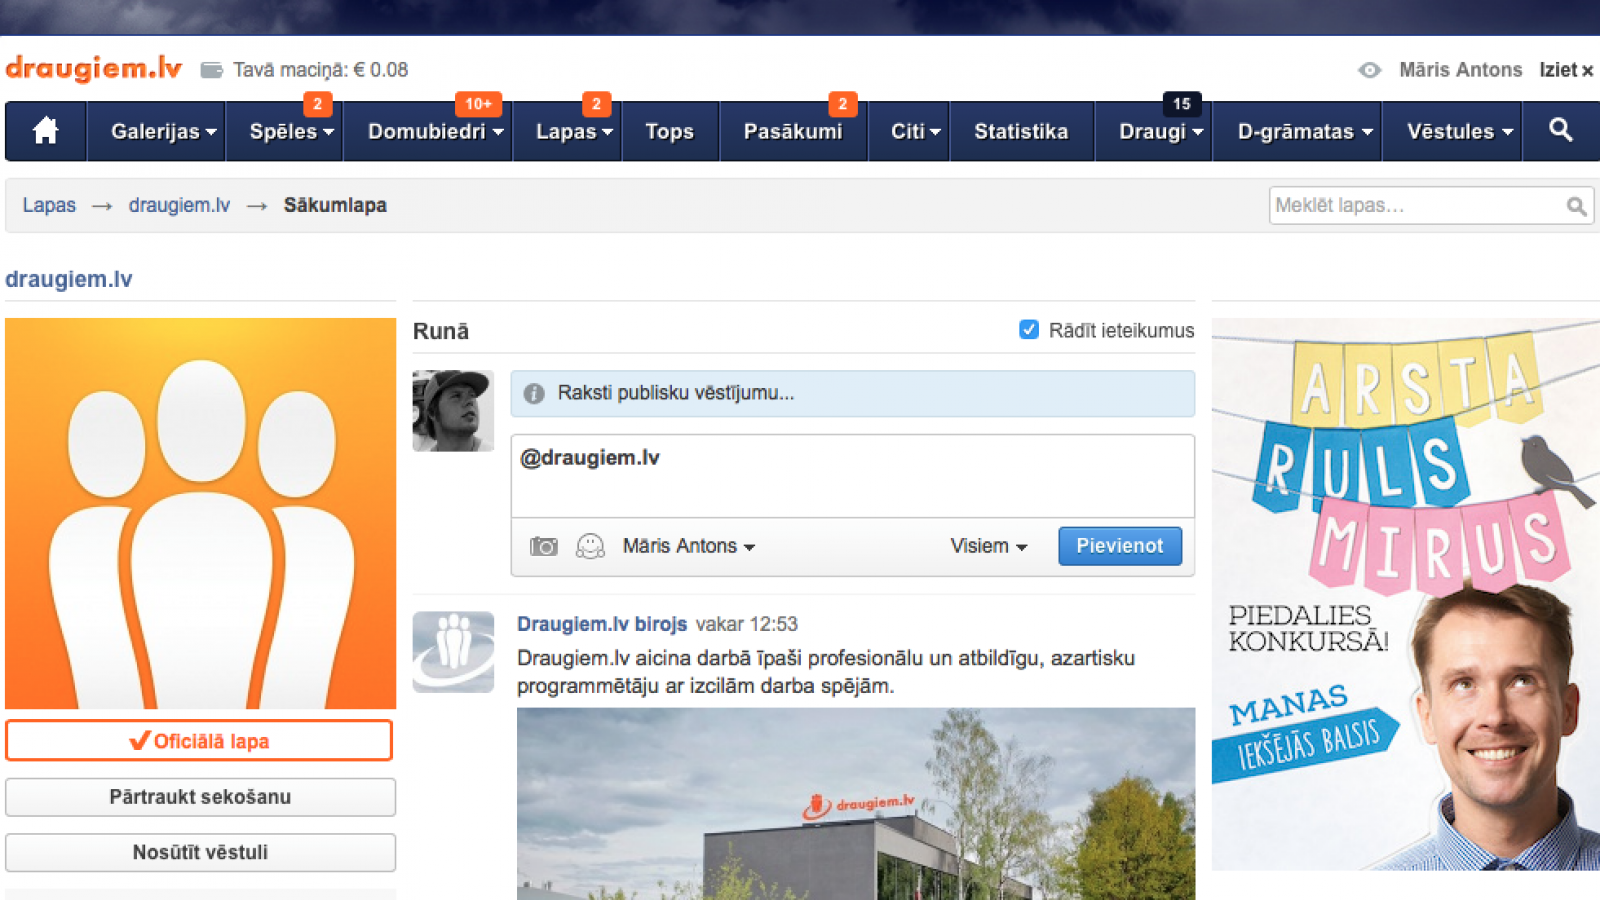This screenshot has height=900, width=1600.
Task: Toggle the eye visibility icon near username
Action: (1370, 70)
